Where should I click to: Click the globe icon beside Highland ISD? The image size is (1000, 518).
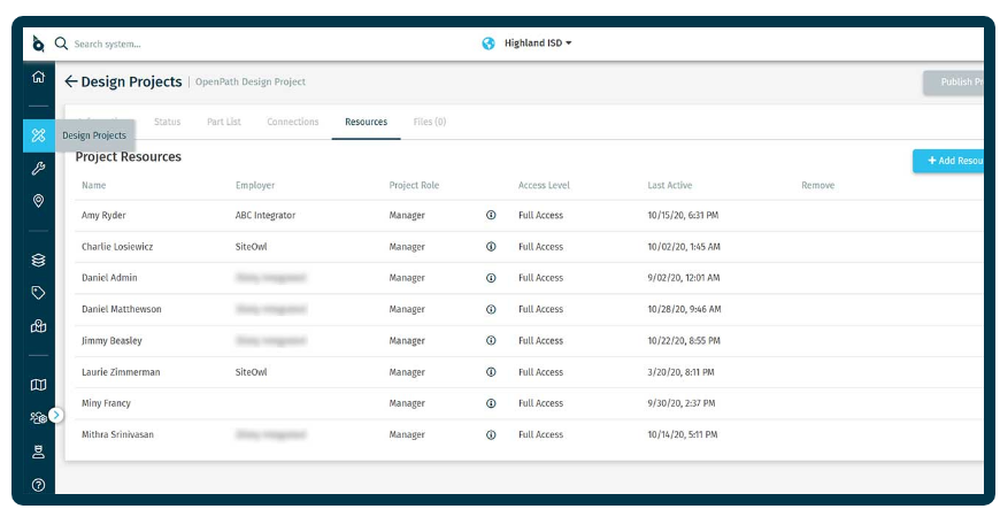pos(489,43)
